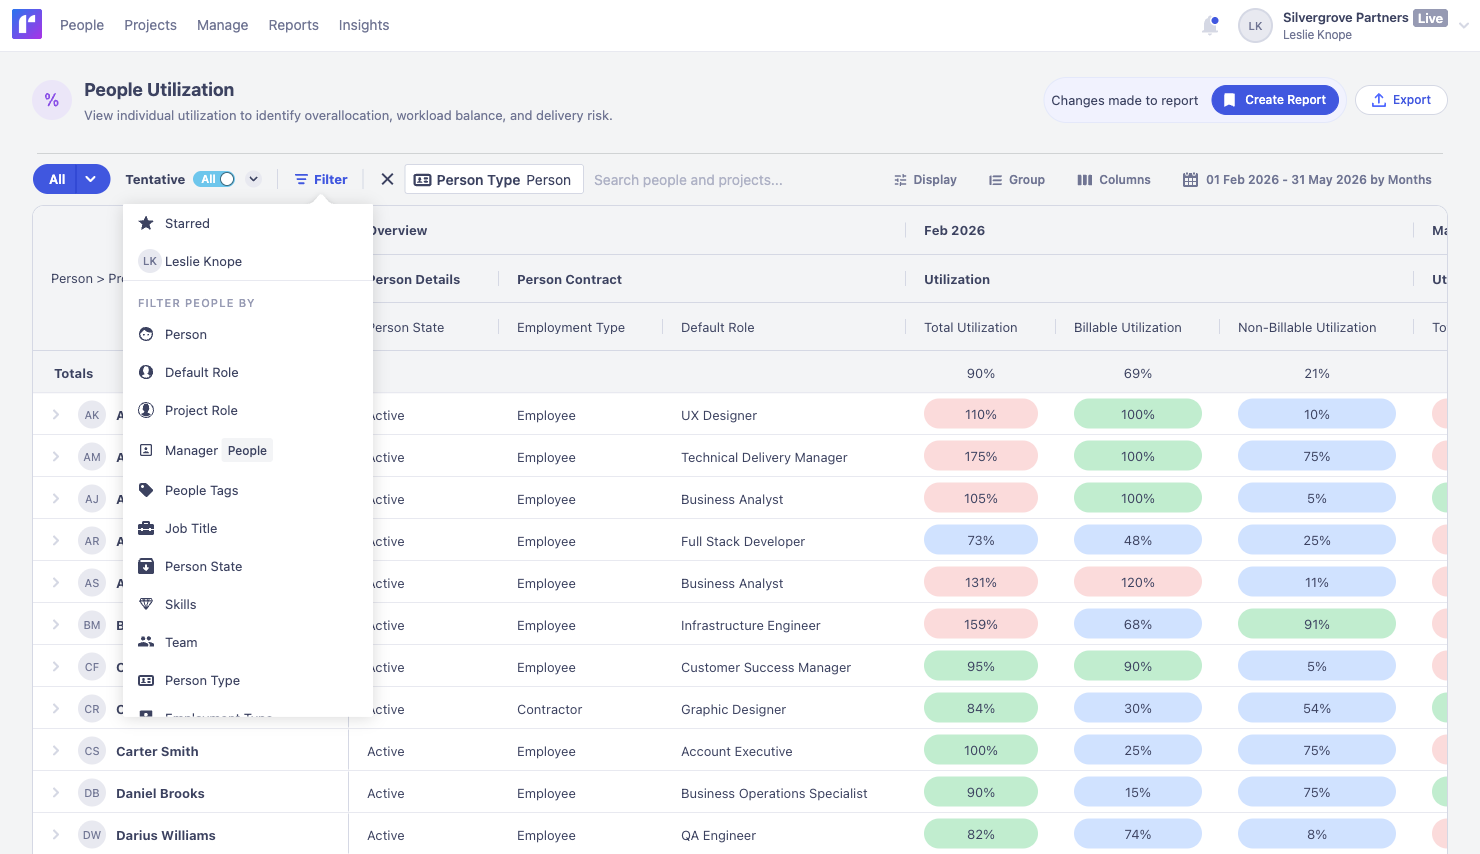The image size is (1480, 854).
Task: Expand the Daniel Brooks row
Action: pos(56,793)
